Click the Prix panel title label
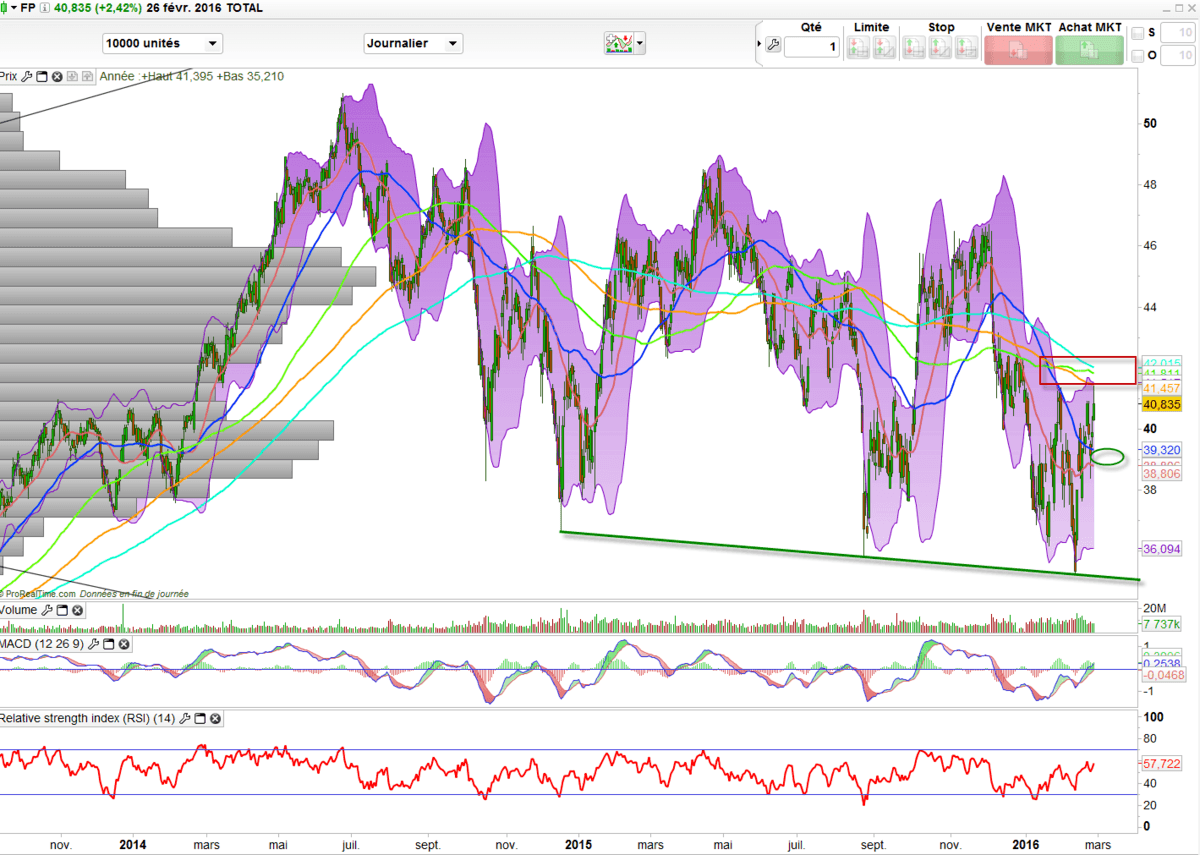This screenshot has height=855, width=1200. click(9, 76)
